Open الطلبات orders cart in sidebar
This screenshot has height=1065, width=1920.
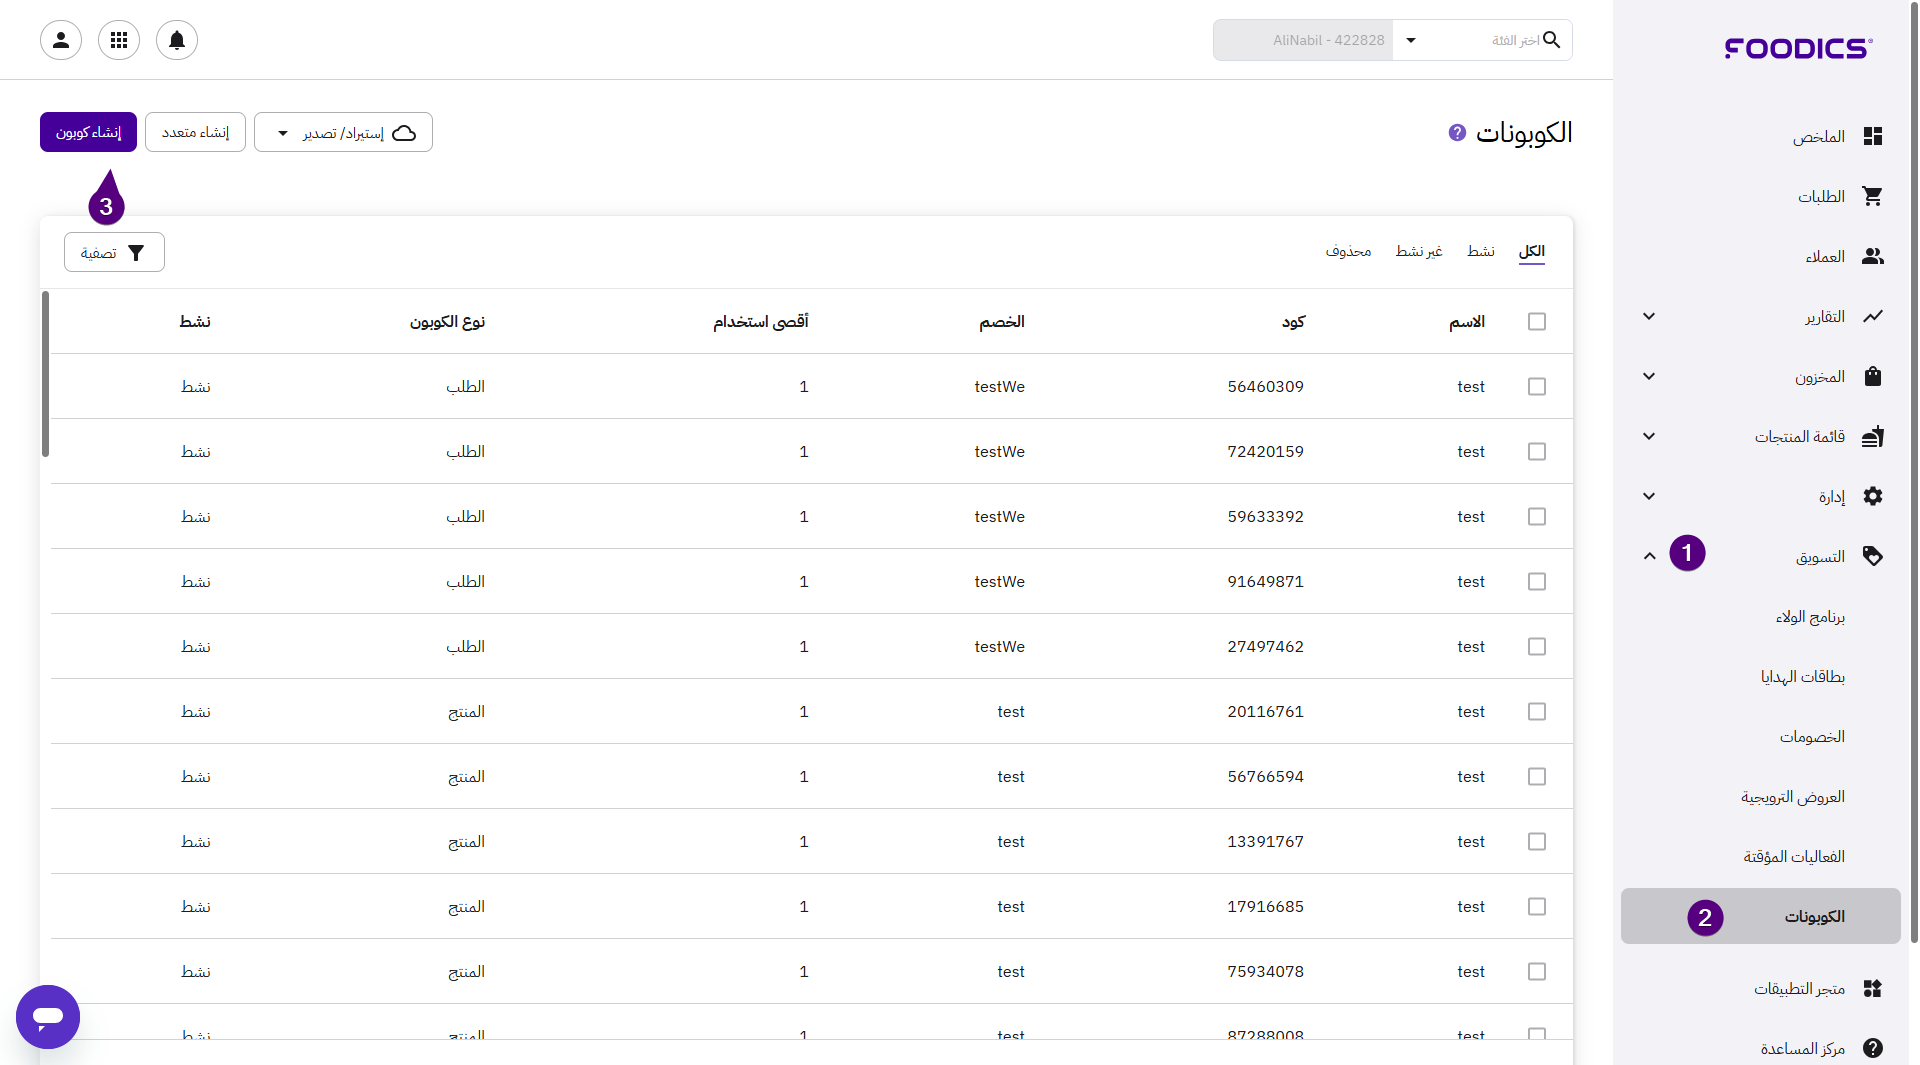click(x=1820, y=196)
